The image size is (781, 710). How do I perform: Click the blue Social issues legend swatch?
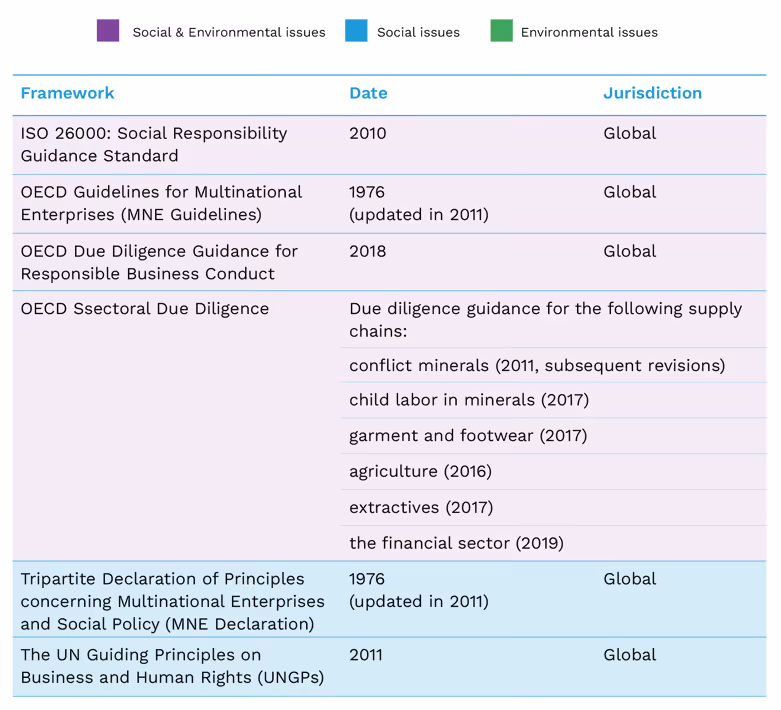(356, 30)
